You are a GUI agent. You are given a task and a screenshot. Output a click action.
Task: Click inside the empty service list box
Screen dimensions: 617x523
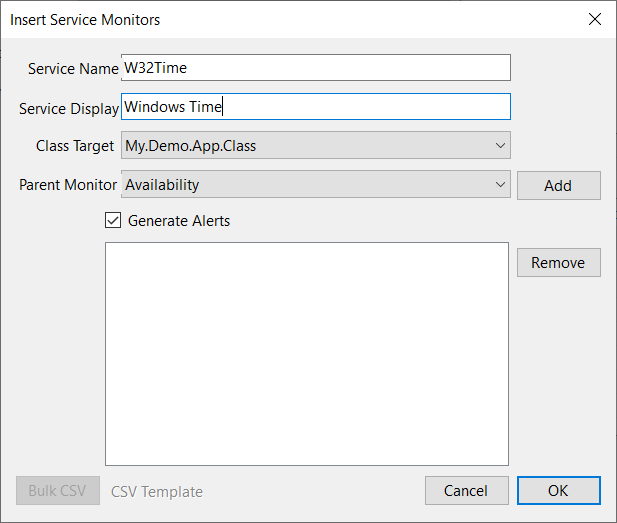pyautogui.click(x=307, y=353)
